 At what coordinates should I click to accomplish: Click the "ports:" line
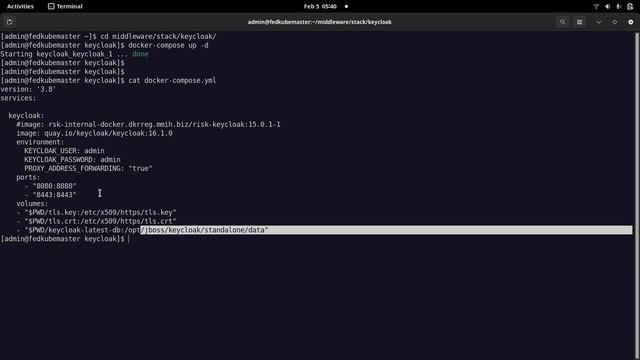point(28,177)
